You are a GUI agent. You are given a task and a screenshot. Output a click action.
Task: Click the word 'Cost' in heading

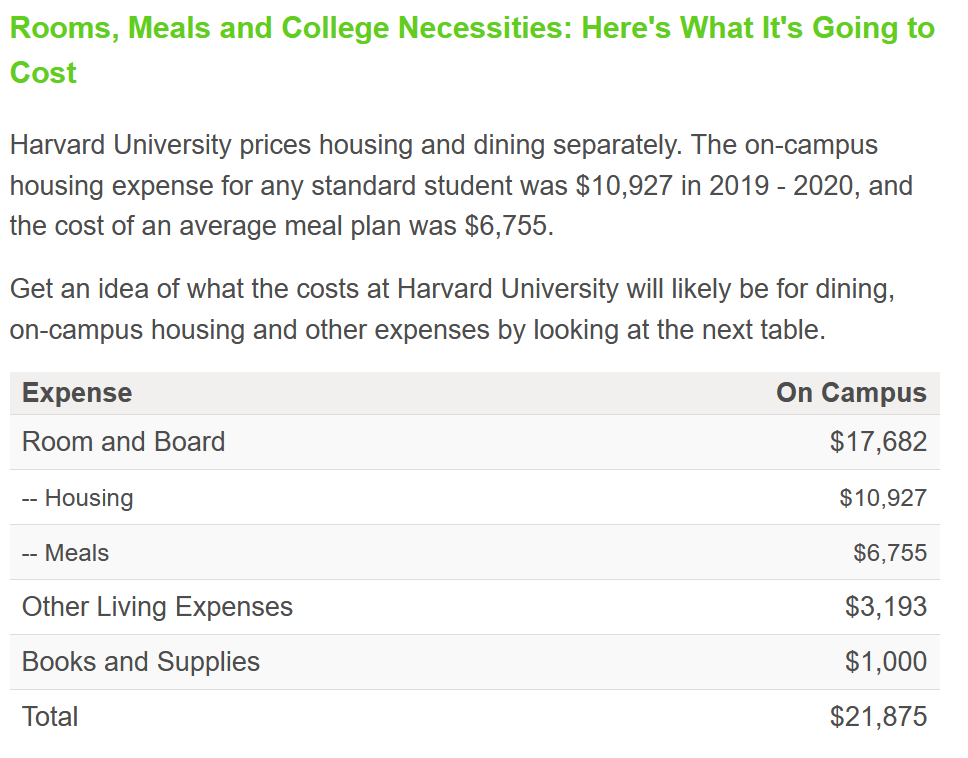click(x=43, y=73)
